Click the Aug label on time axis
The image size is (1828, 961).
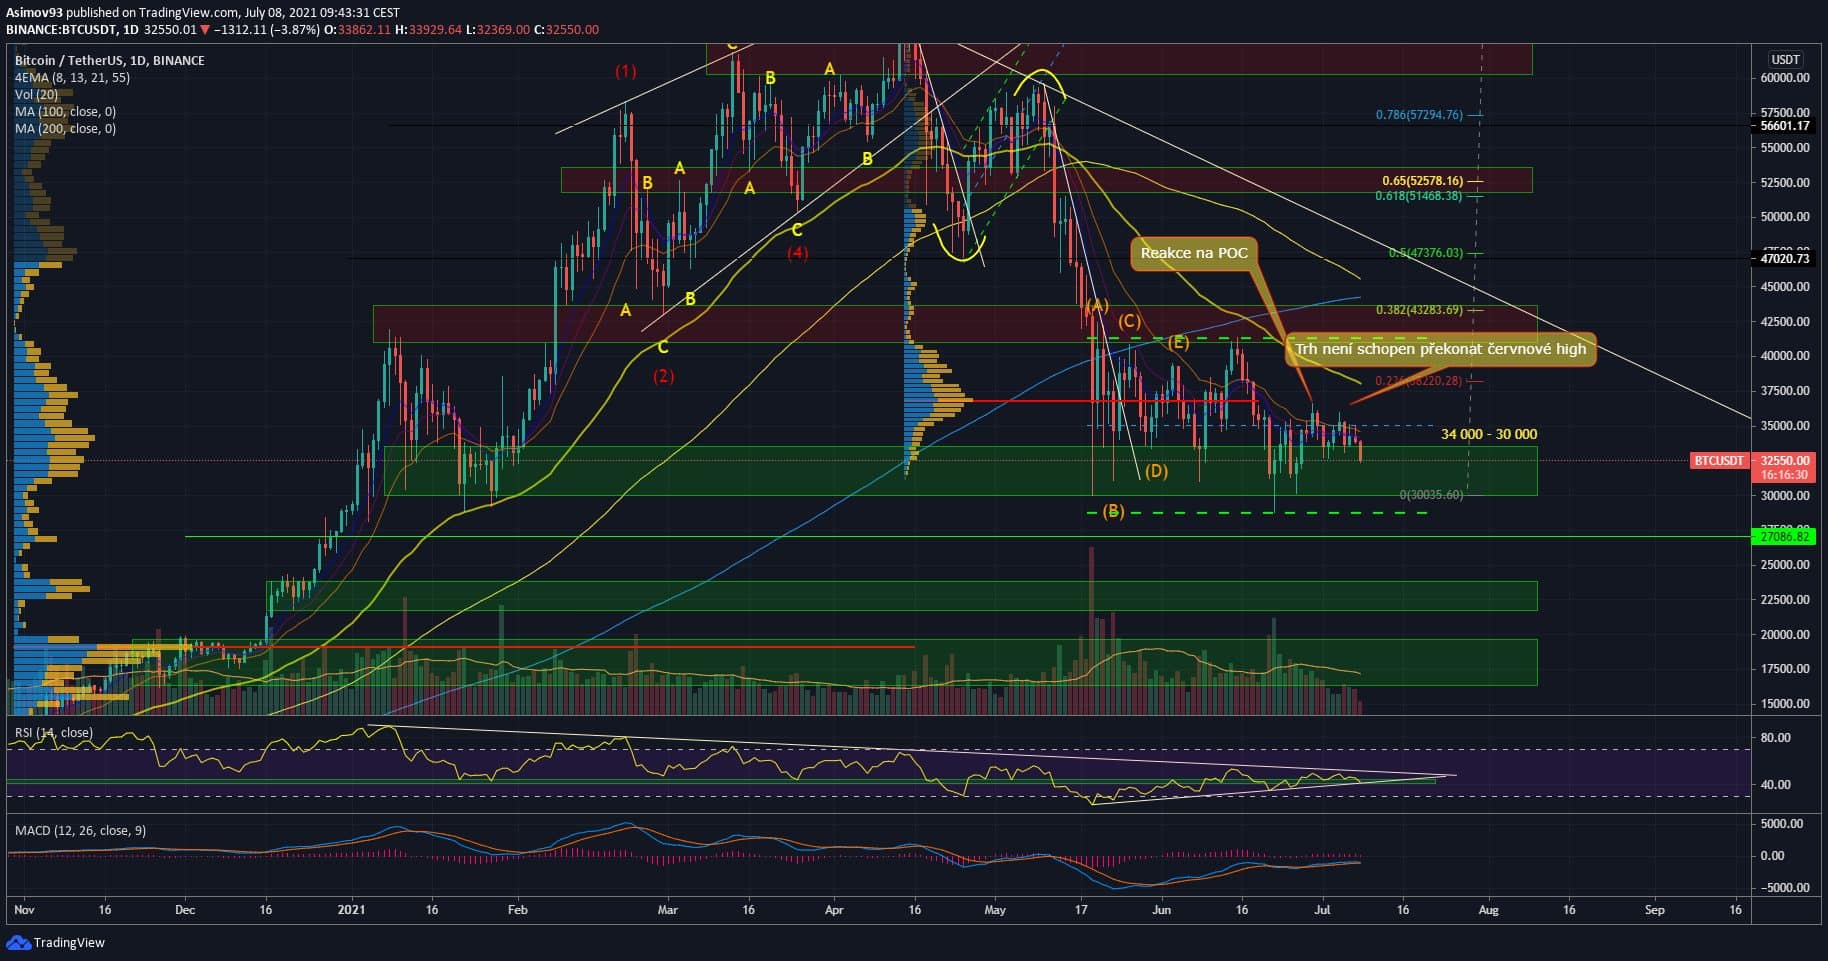(1489, 910)
